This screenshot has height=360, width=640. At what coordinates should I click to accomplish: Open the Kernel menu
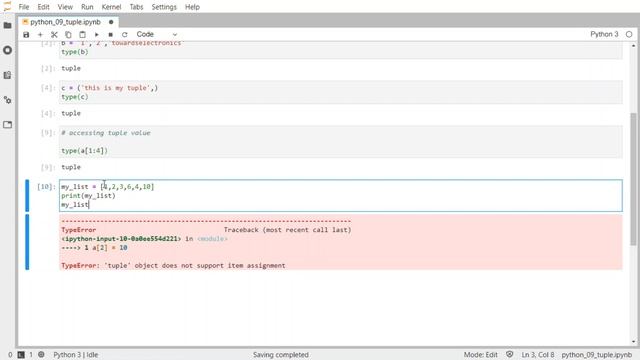coord(111,7)
